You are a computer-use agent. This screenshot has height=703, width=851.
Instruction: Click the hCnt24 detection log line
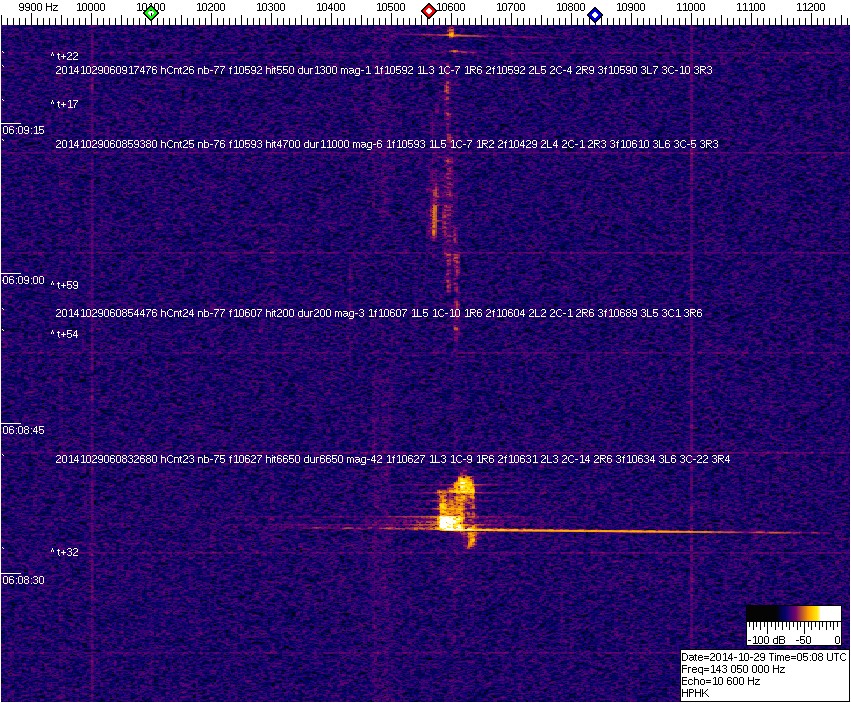tap(378, 313)
